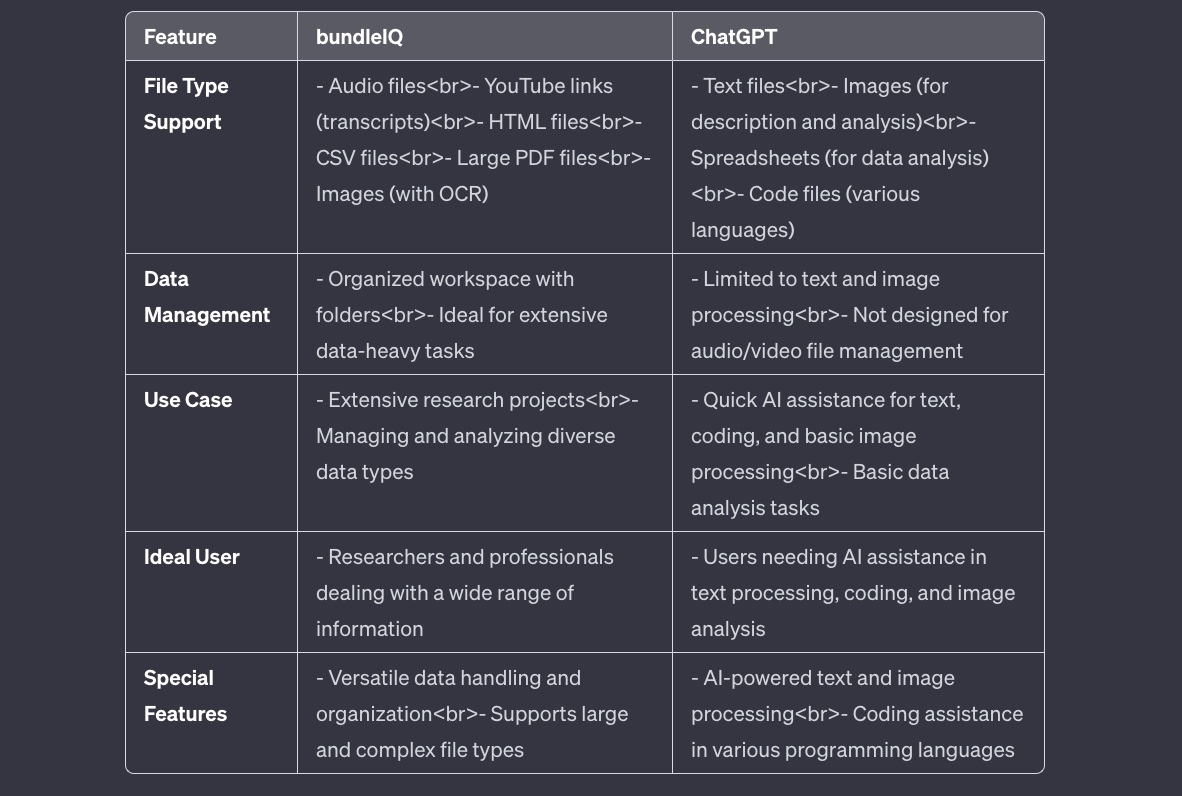Screen dimensions: 1182x796
Task: Select ChatGPT's Data Management cell
Action: [x=857, y=315]
